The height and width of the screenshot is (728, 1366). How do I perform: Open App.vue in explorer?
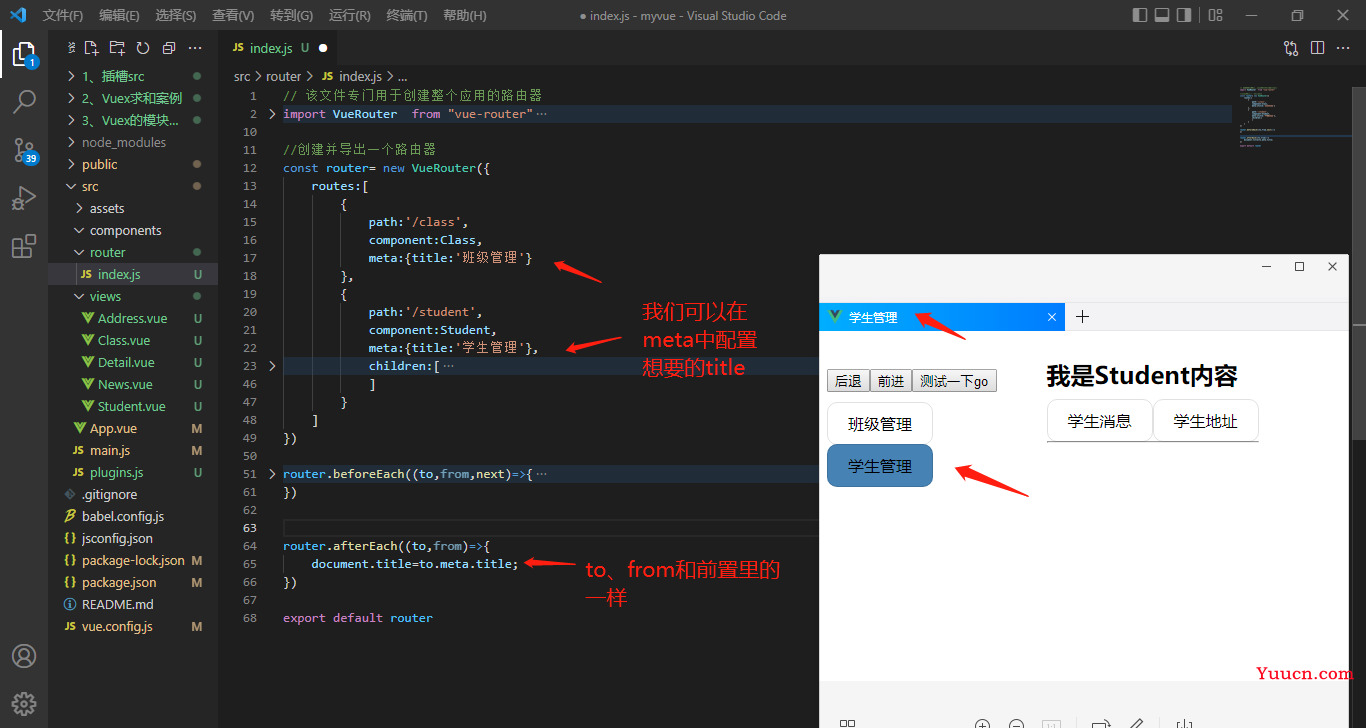coord(133,428)
